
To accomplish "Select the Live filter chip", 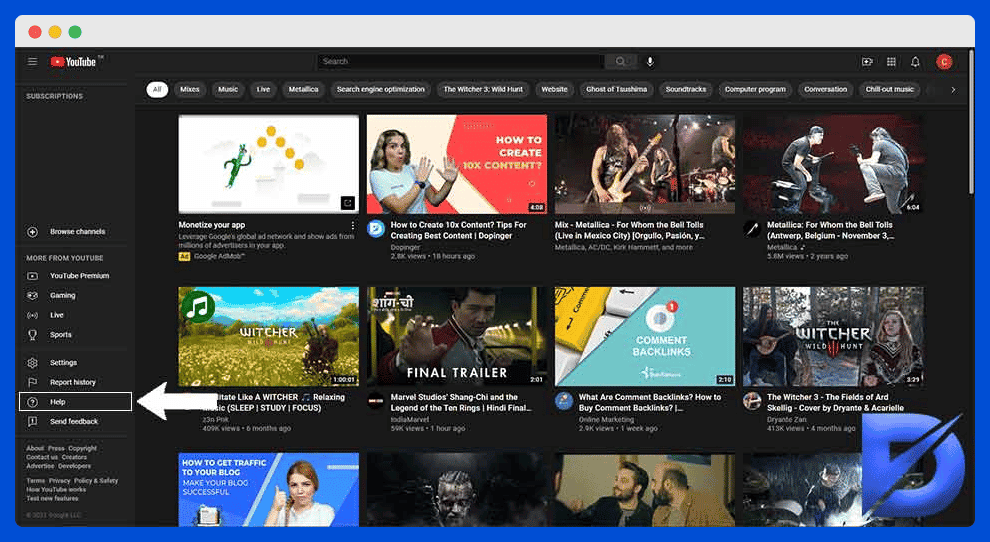I will click(263, 90).
